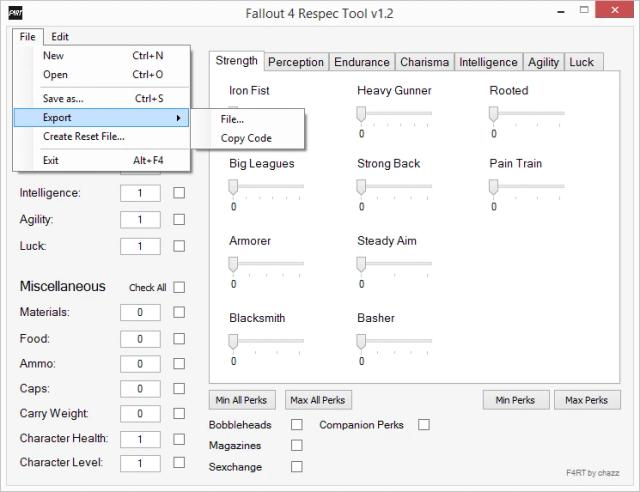Image resolution: width=640 pixels, height=492 pixels.
Task: Click the Min Perks button
Action: pyautogui.click(x=516, y=400)
